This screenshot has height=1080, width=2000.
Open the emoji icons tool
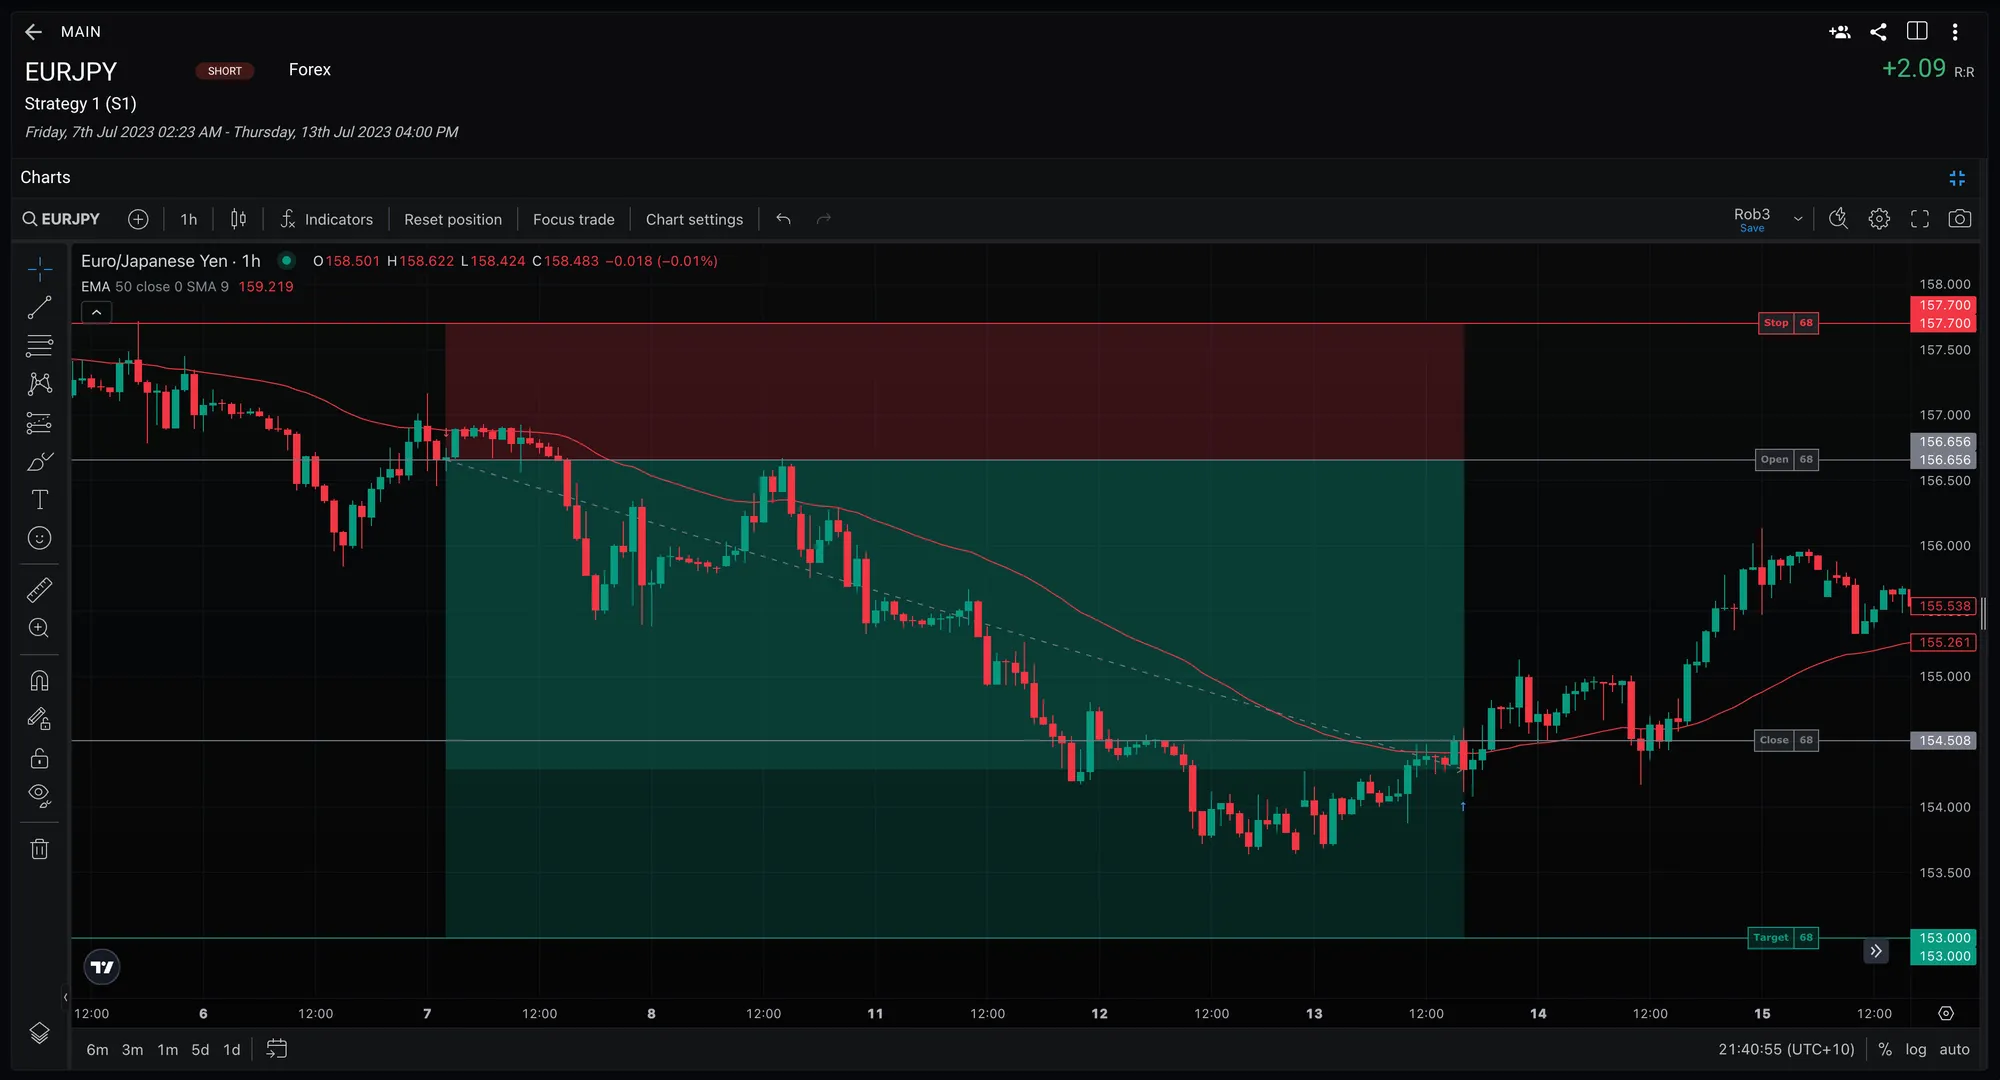point(40,538)
